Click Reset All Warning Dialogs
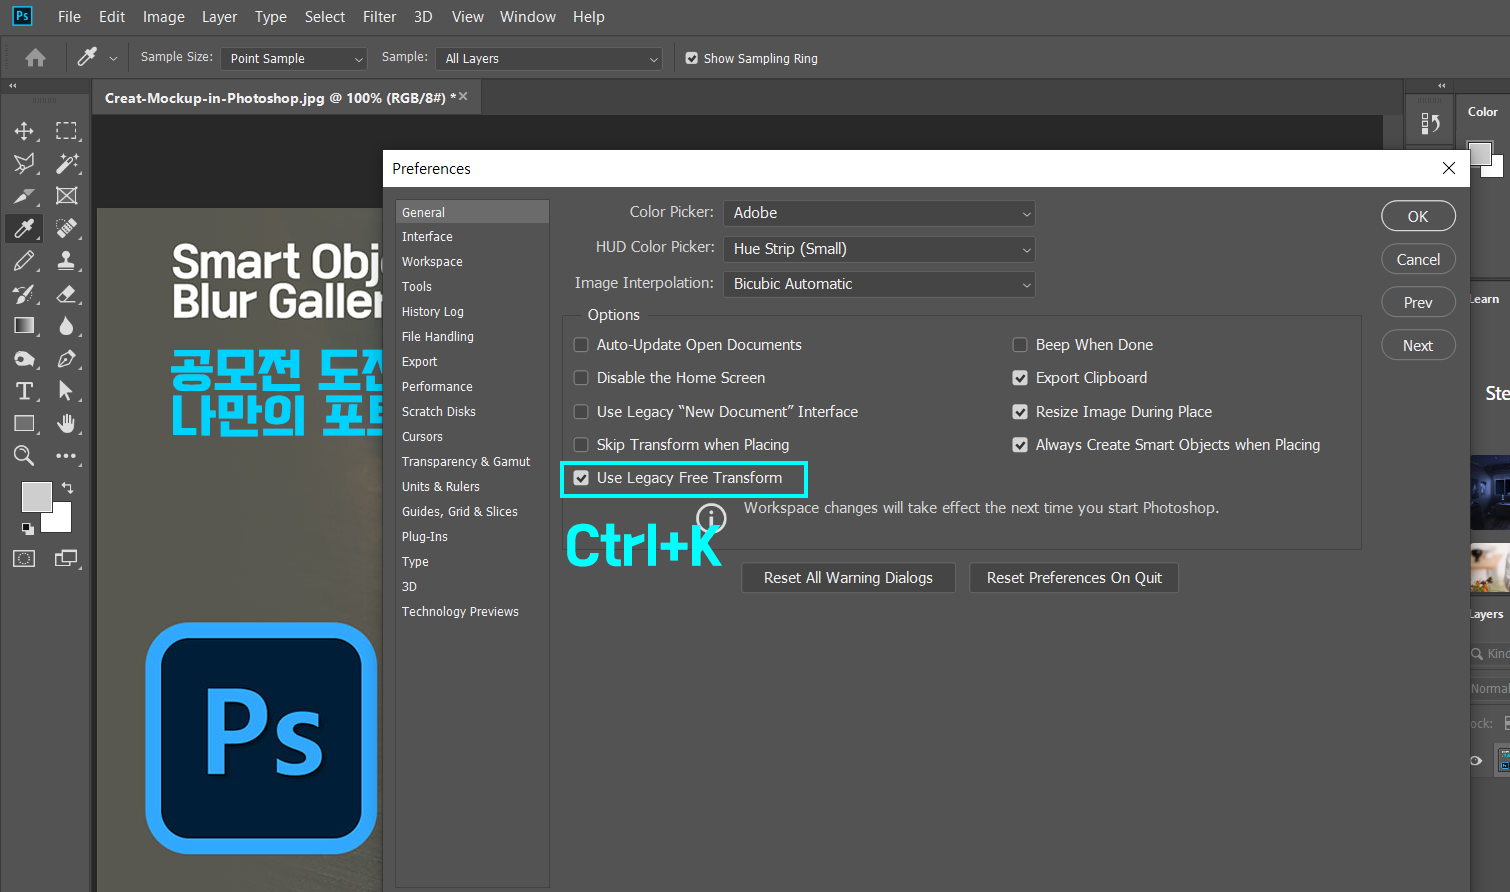Image resolution: width=1510 pixels, height=892 pixels. click(848, 578)
